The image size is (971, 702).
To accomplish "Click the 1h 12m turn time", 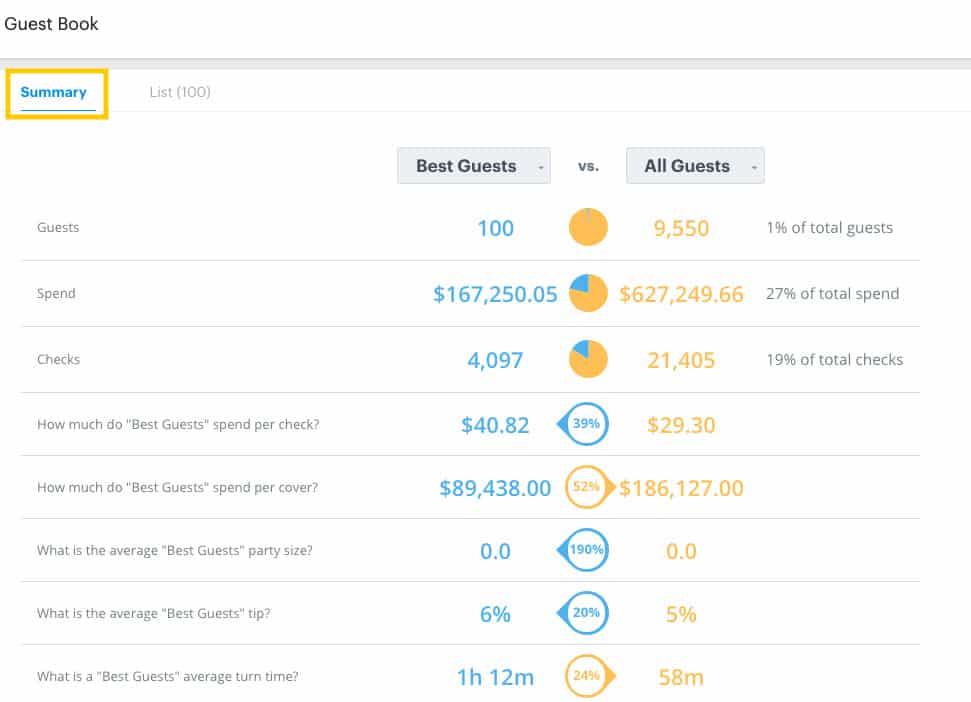I will [495, 678].
